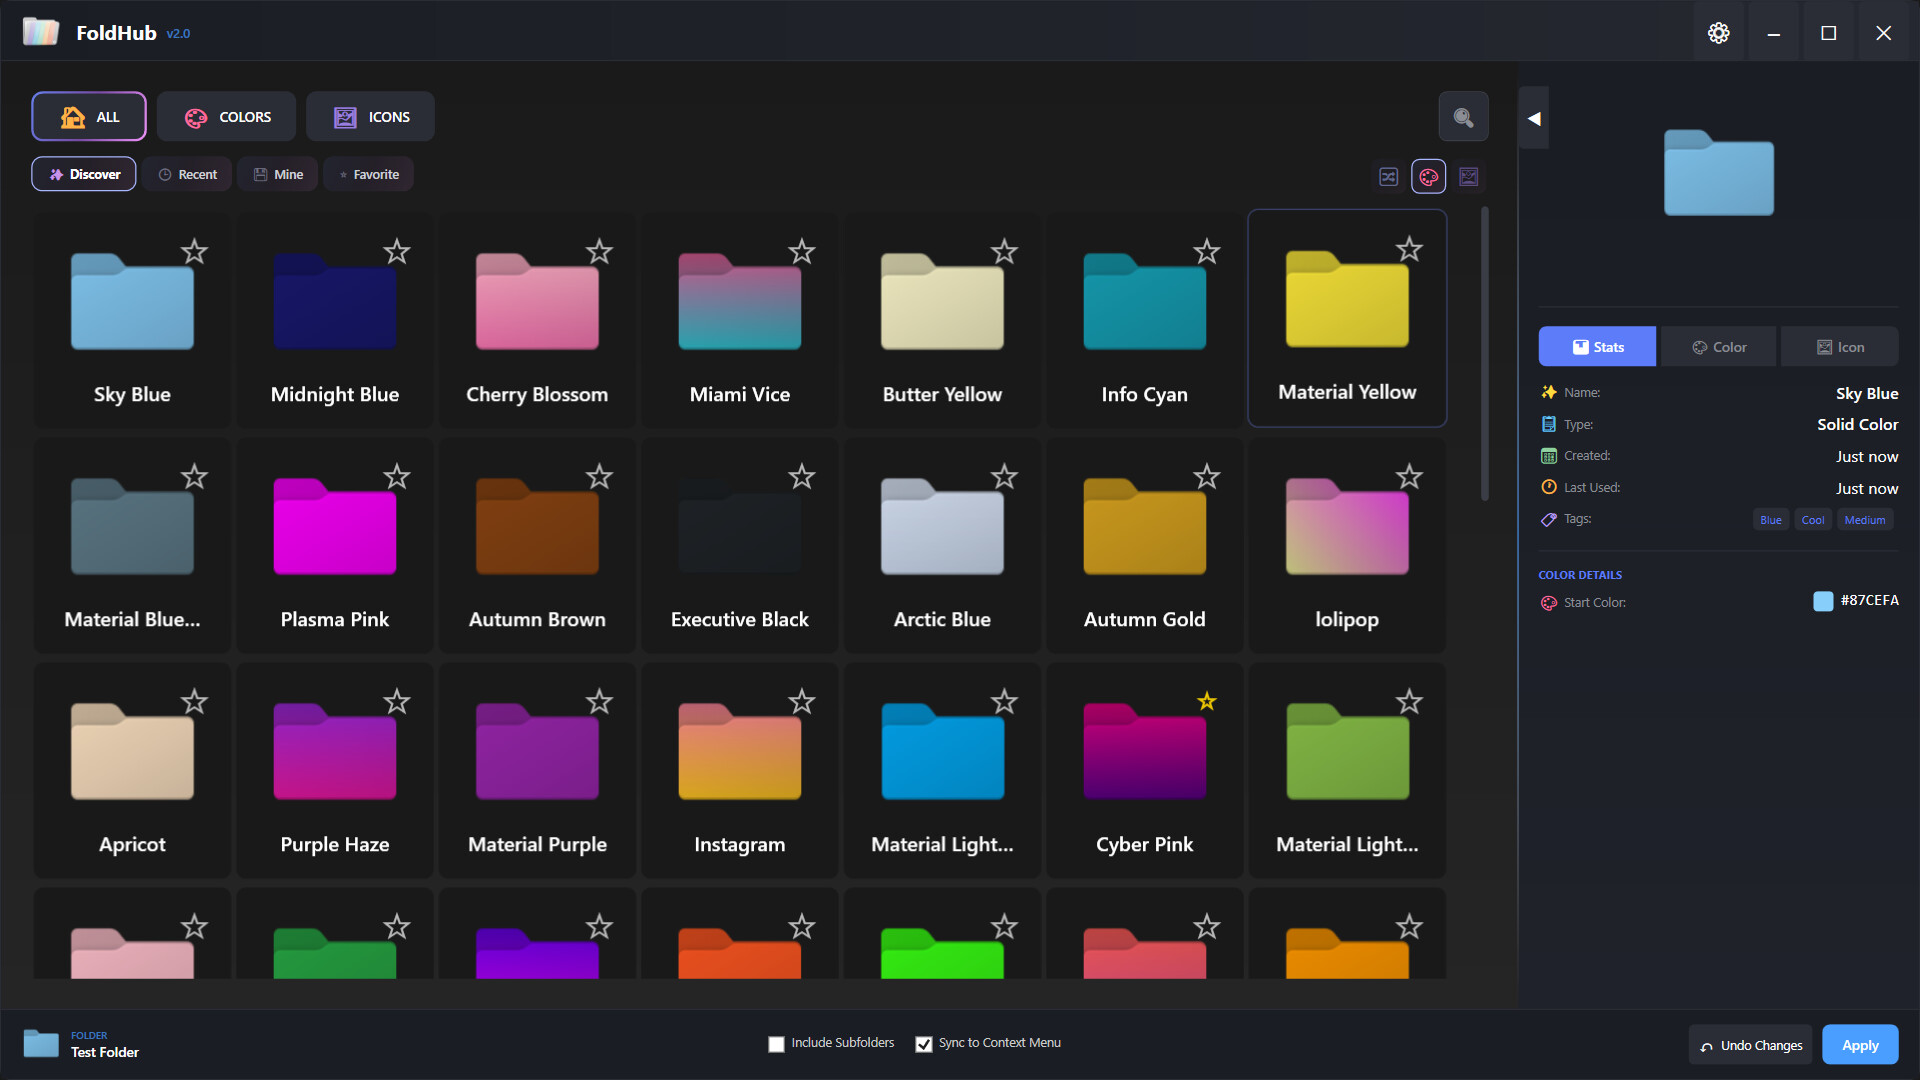Select the Midnight Blue folder thumbnail
This screenshot has width=1920, height=1080.
334,302
